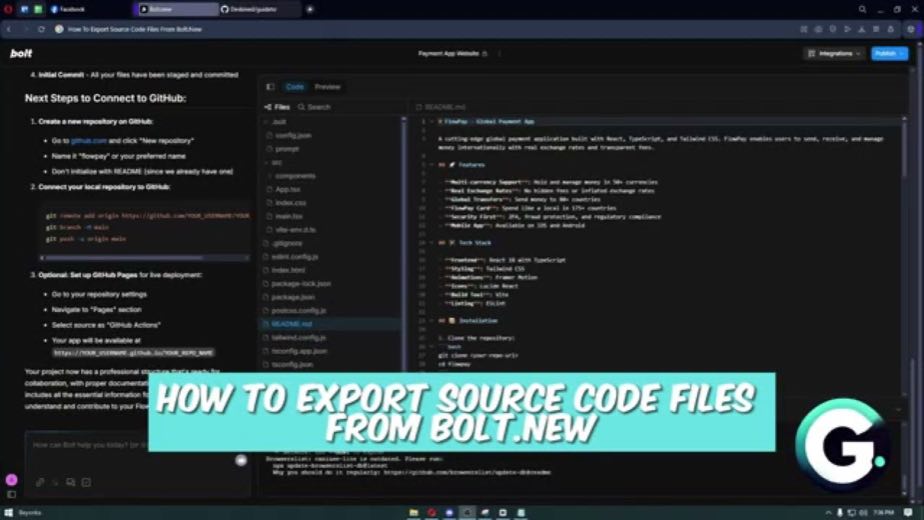Image resolution: width=924 pixels, height=520 pixels.
Task: Click the browser reload icon
Action: point(41,29)
